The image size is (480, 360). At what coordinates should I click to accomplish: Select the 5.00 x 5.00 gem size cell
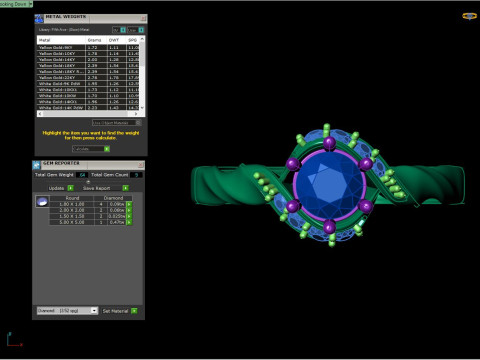click(x=72, y=222)
